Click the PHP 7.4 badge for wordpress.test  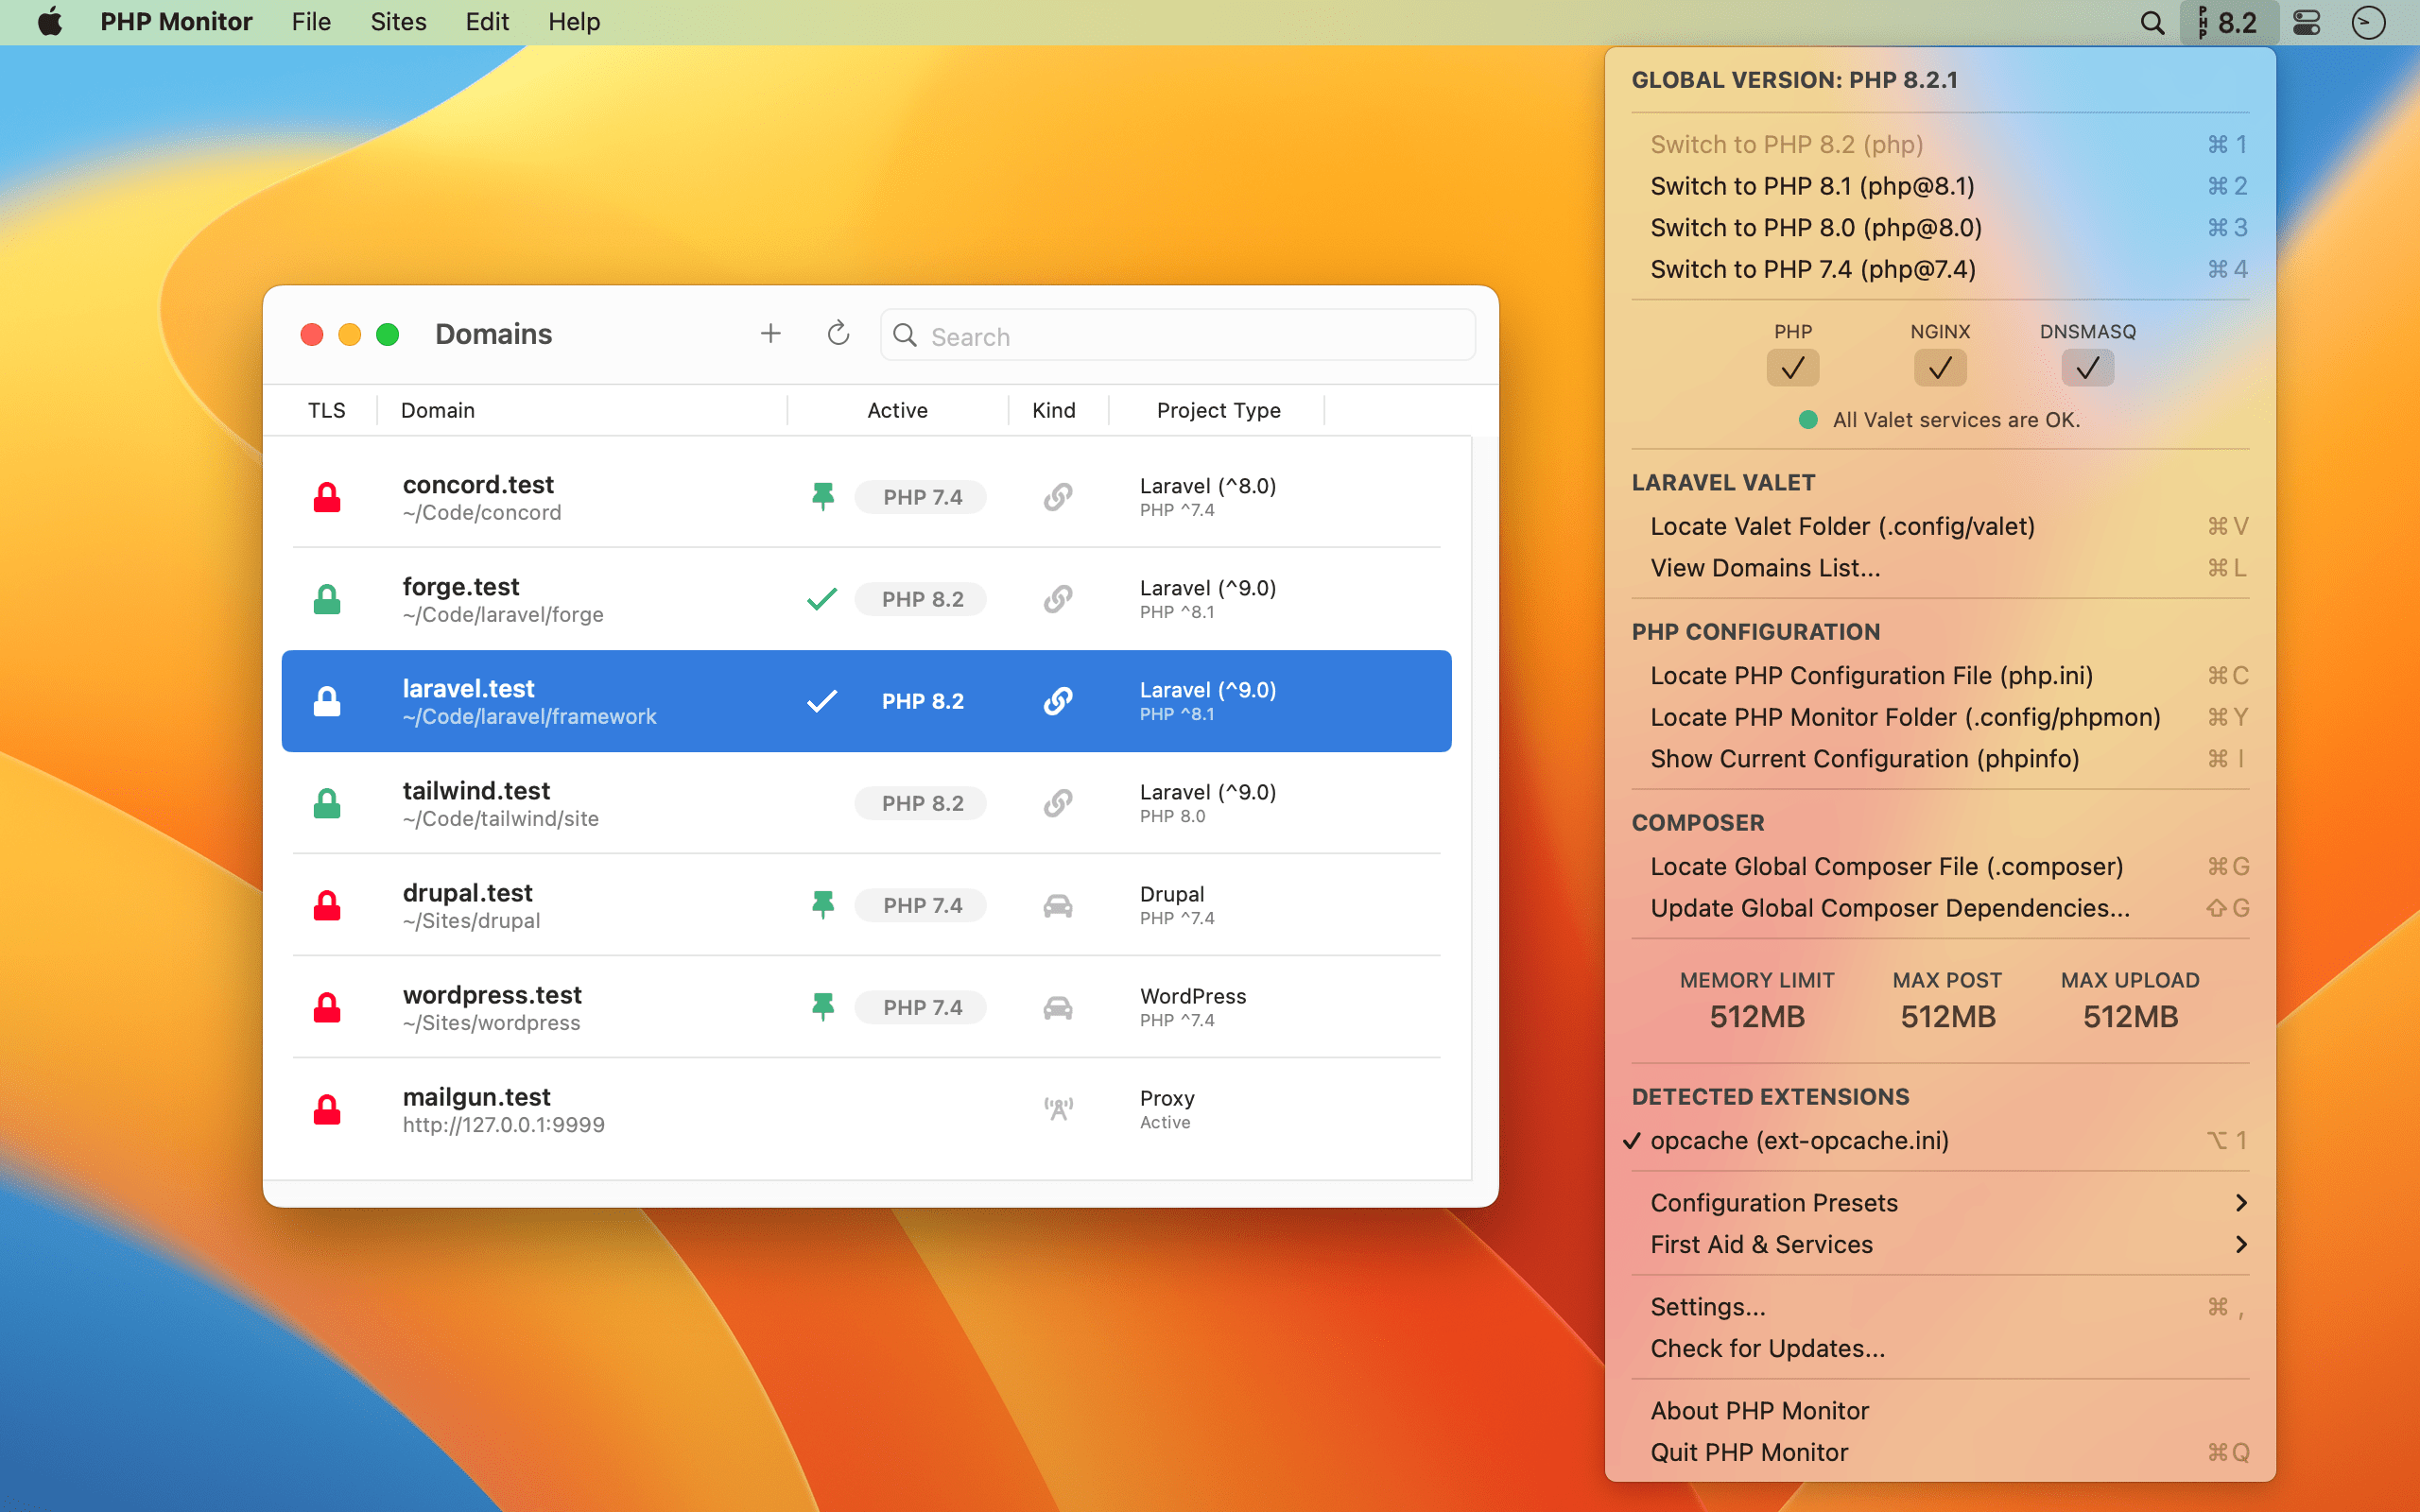(921, 1007)
